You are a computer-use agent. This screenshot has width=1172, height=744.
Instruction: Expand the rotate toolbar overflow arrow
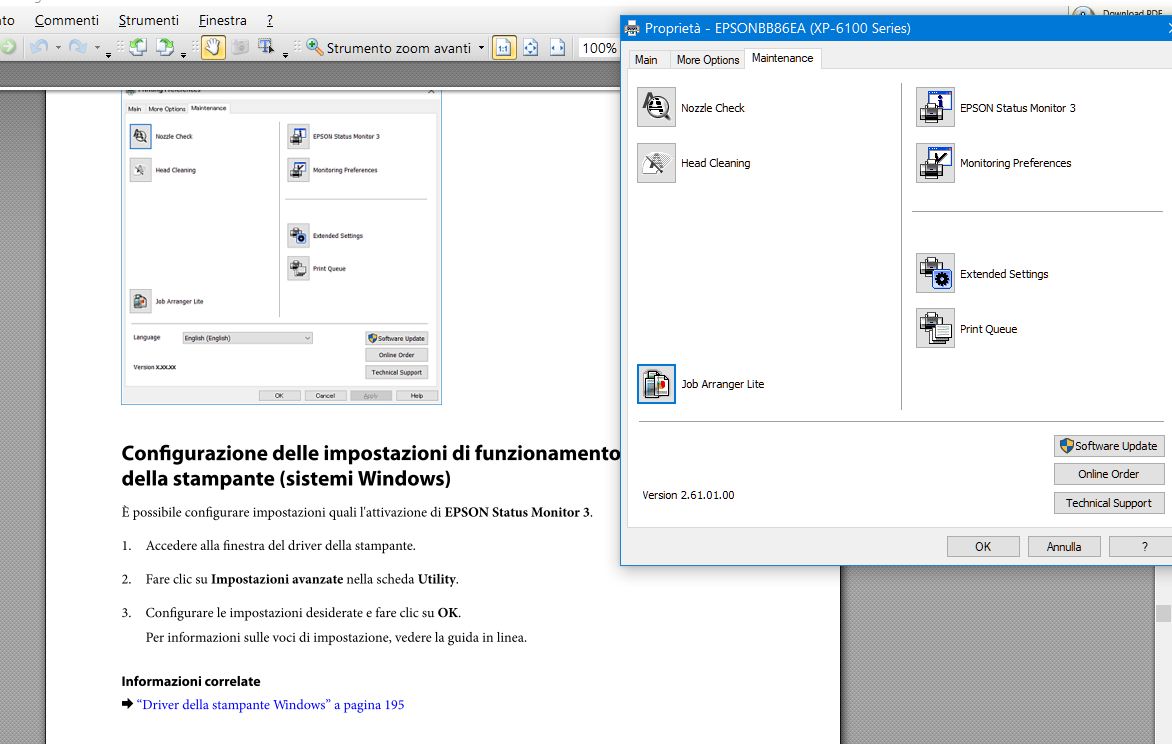point(183,55)
